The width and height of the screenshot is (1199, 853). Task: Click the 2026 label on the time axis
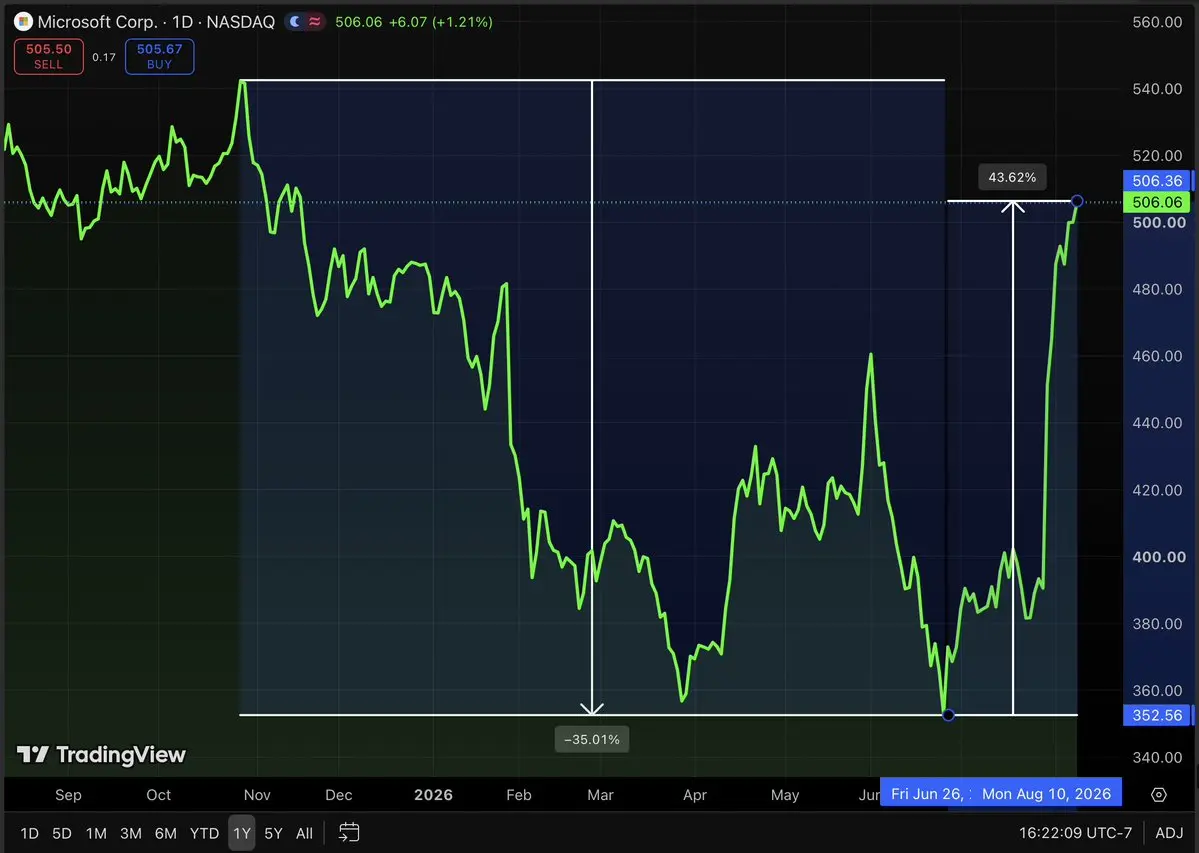point(434,795)
